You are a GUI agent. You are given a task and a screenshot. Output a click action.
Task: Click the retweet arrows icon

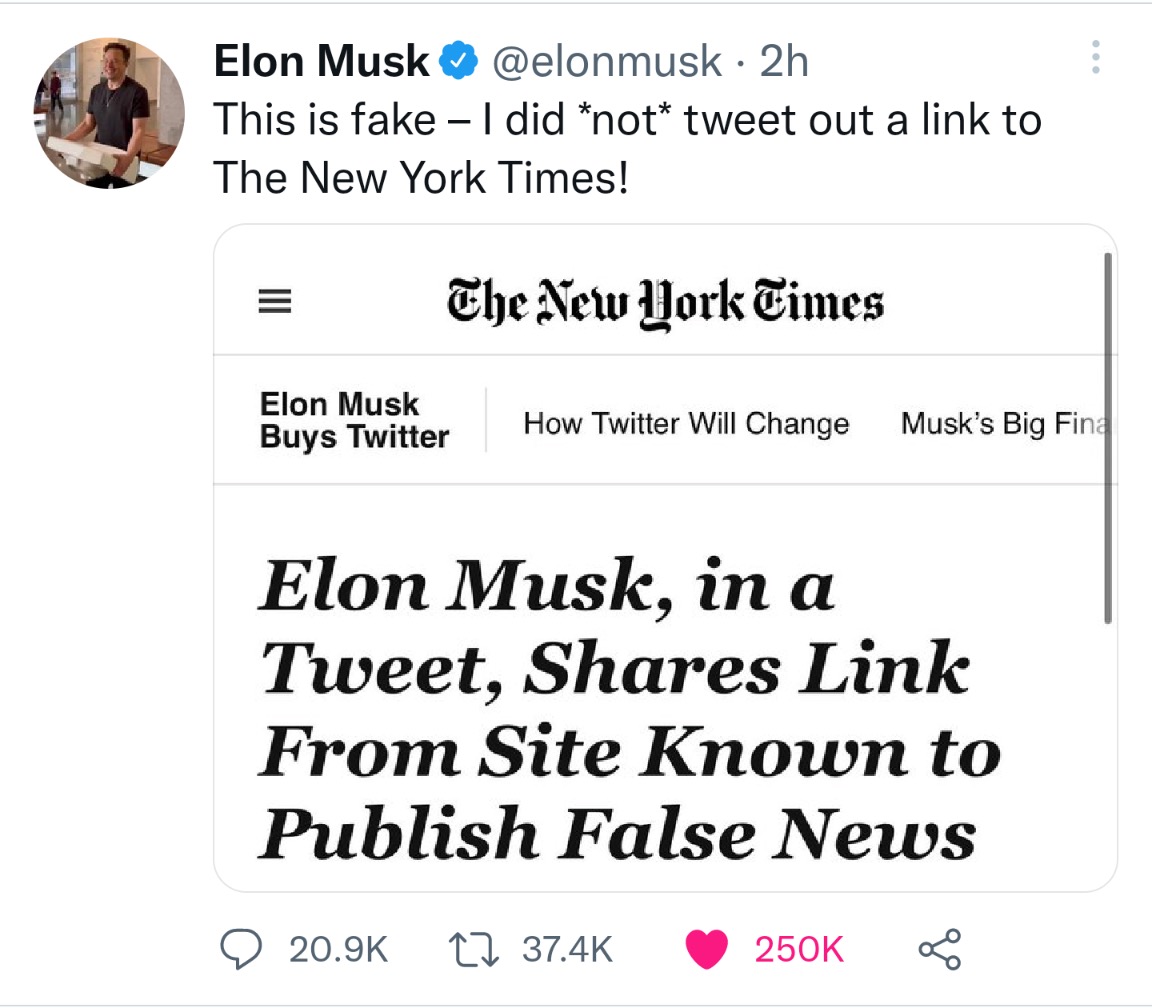pyautogui.click(x=476, y=948)
